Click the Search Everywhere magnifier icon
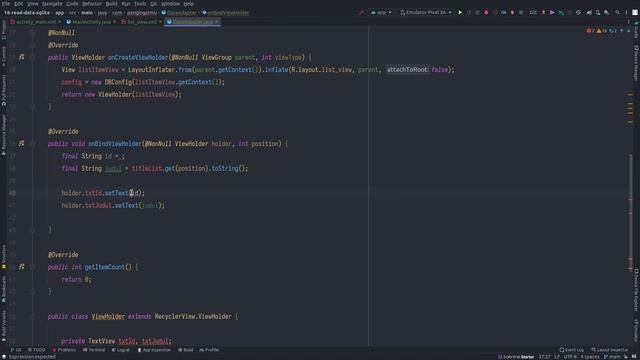Image resolution: width=640 pixels, height=360 pixels. pos(618,13)
